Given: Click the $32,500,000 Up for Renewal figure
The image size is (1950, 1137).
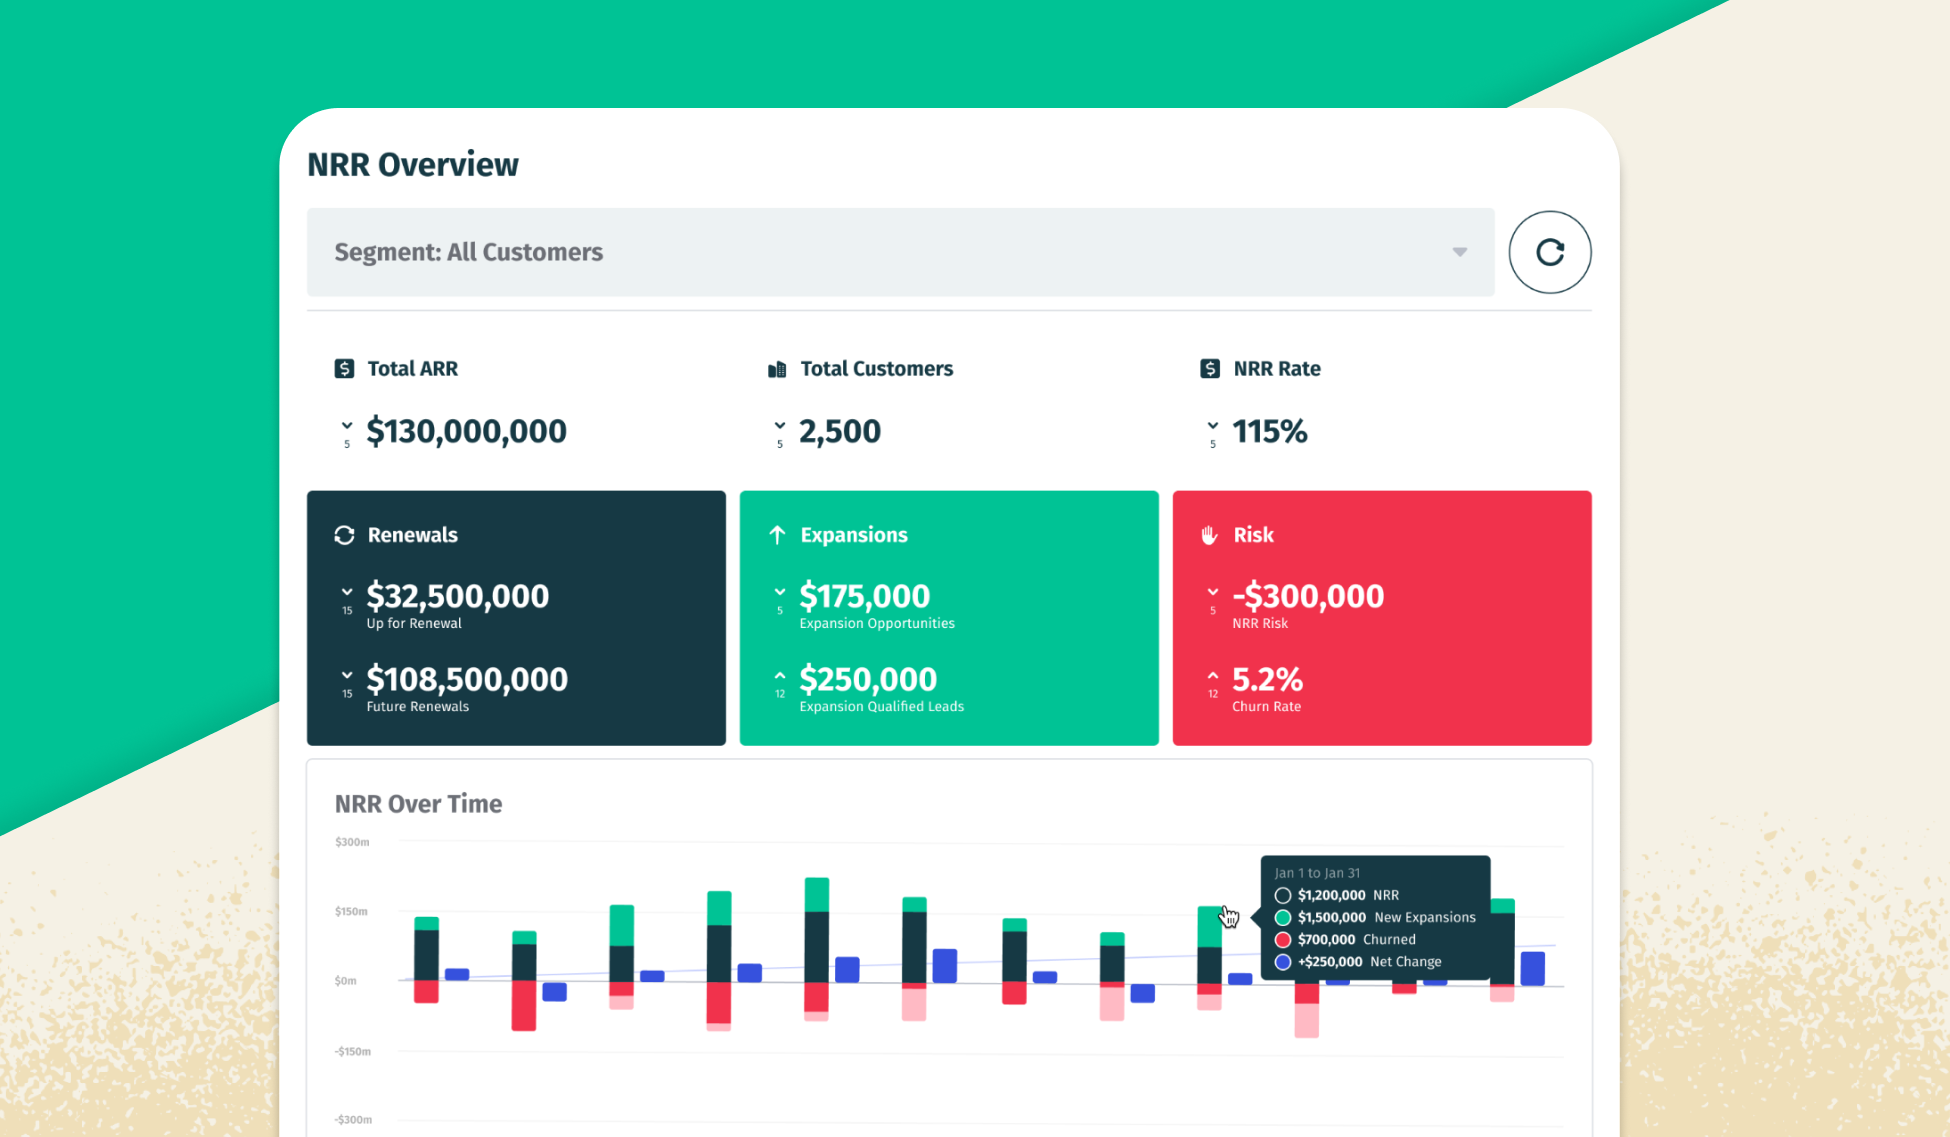Looking at the screenshot, I should [x=457, y=595].
